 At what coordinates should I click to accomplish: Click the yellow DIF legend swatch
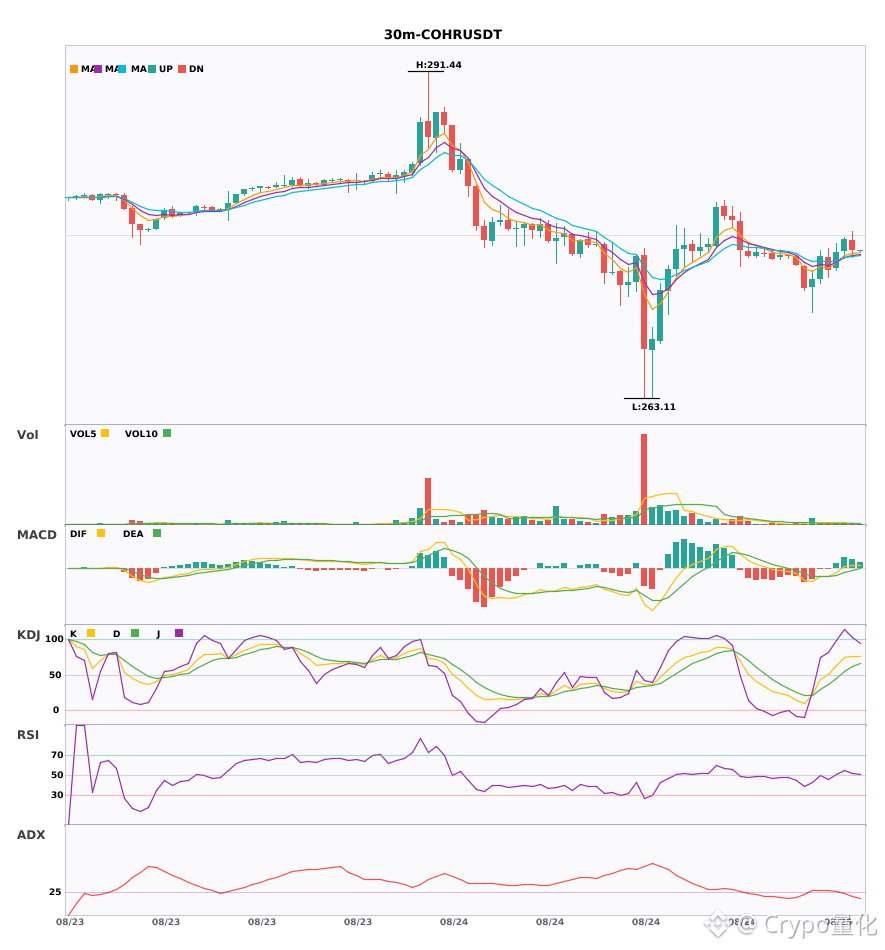tap(101, 533)
